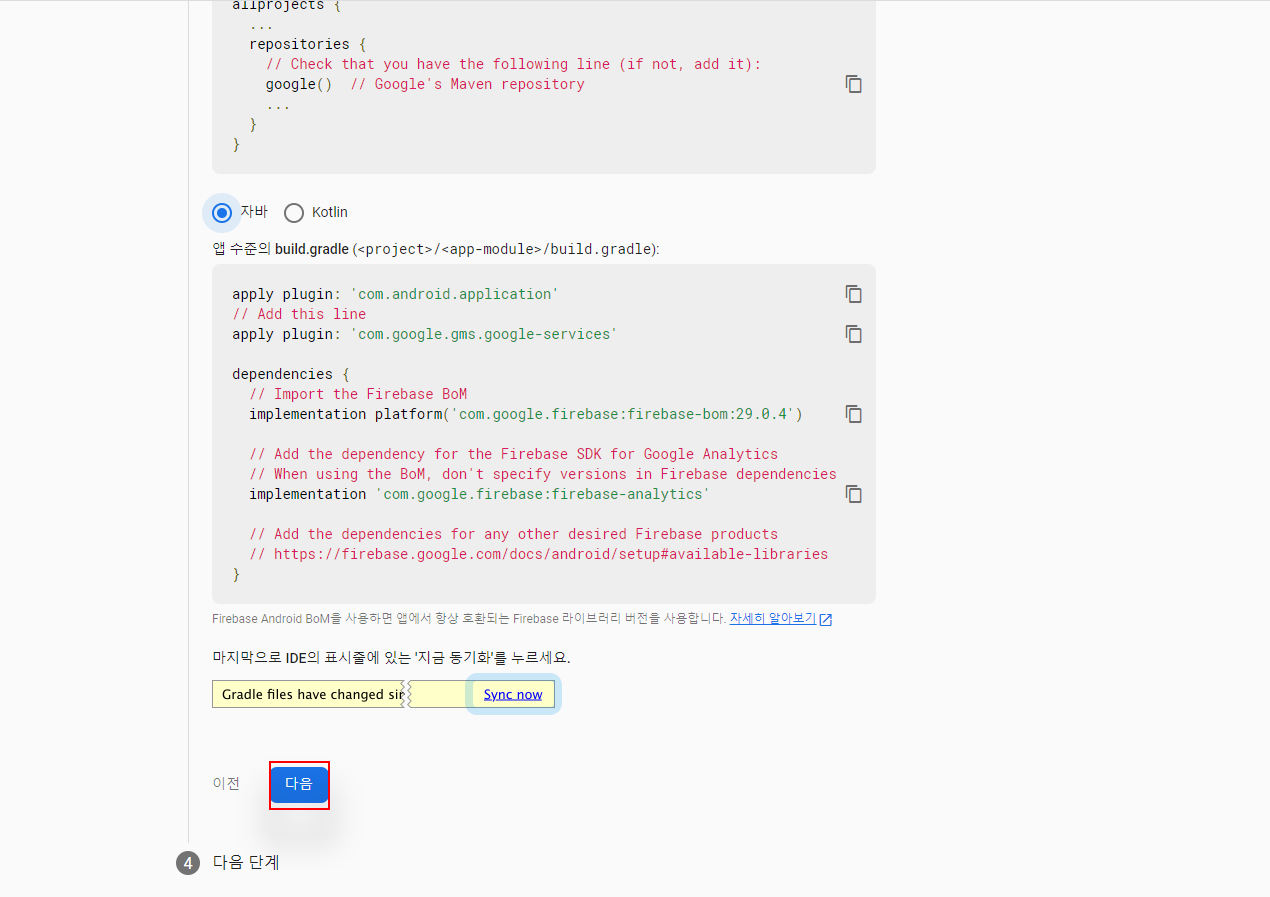Click the '// Import the Firebase BoM' comment

point(358,394)
